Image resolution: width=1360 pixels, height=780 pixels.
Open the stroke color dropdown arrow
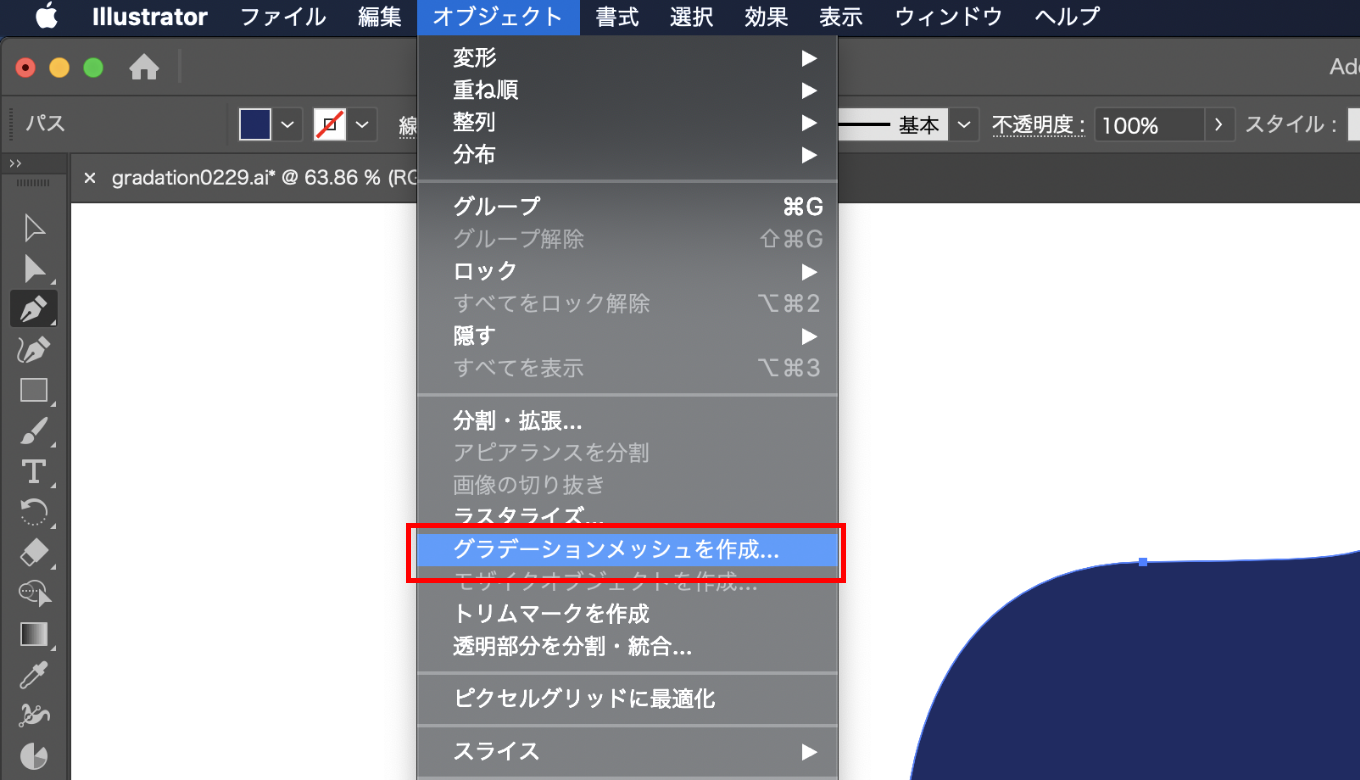362,125
